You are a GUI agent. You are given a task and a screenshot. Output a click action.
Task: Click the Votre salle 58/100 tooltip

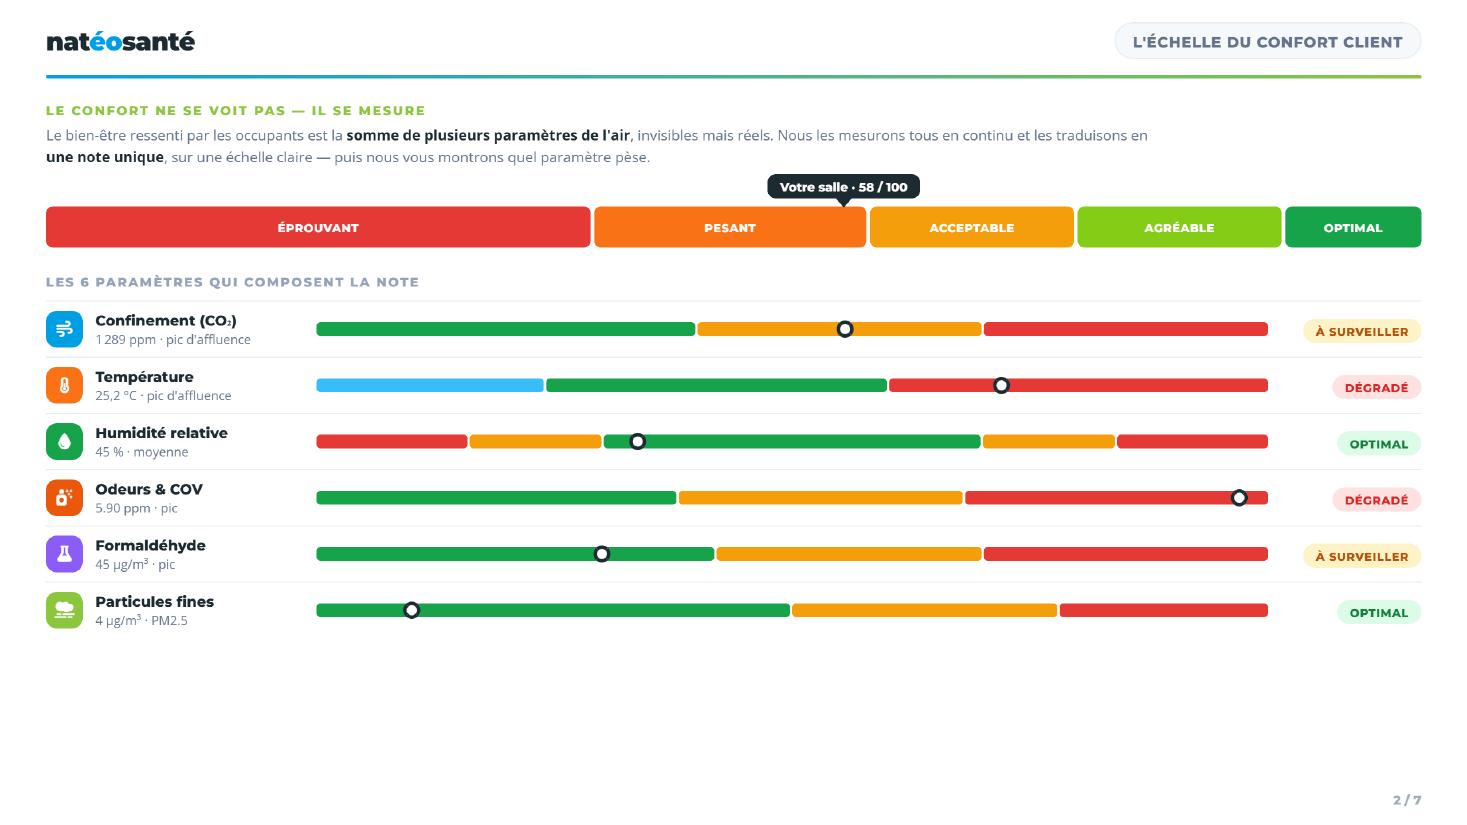[x=843, y=187]
